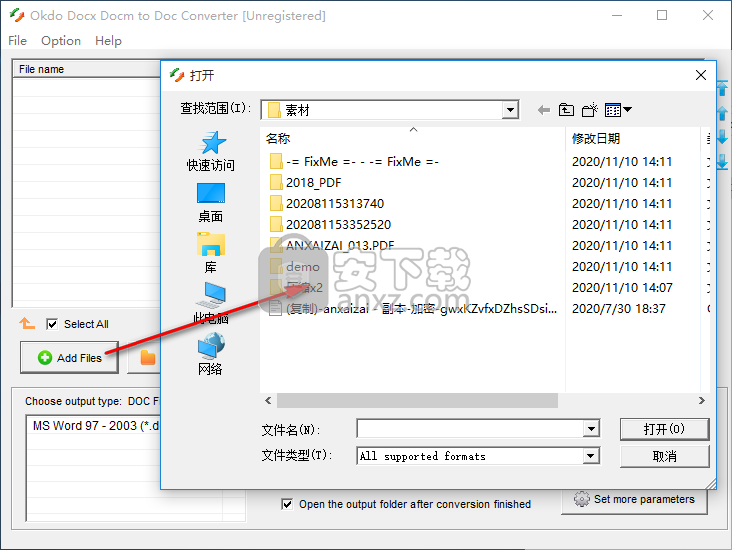Open the Option menu

click(x=61, y=41)
